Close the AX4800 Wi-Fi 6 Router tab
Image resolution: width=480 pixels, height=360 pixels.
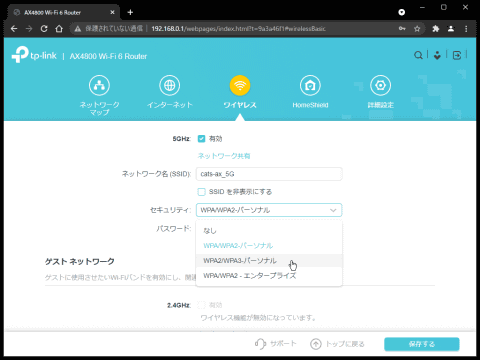tap(112, 12)
